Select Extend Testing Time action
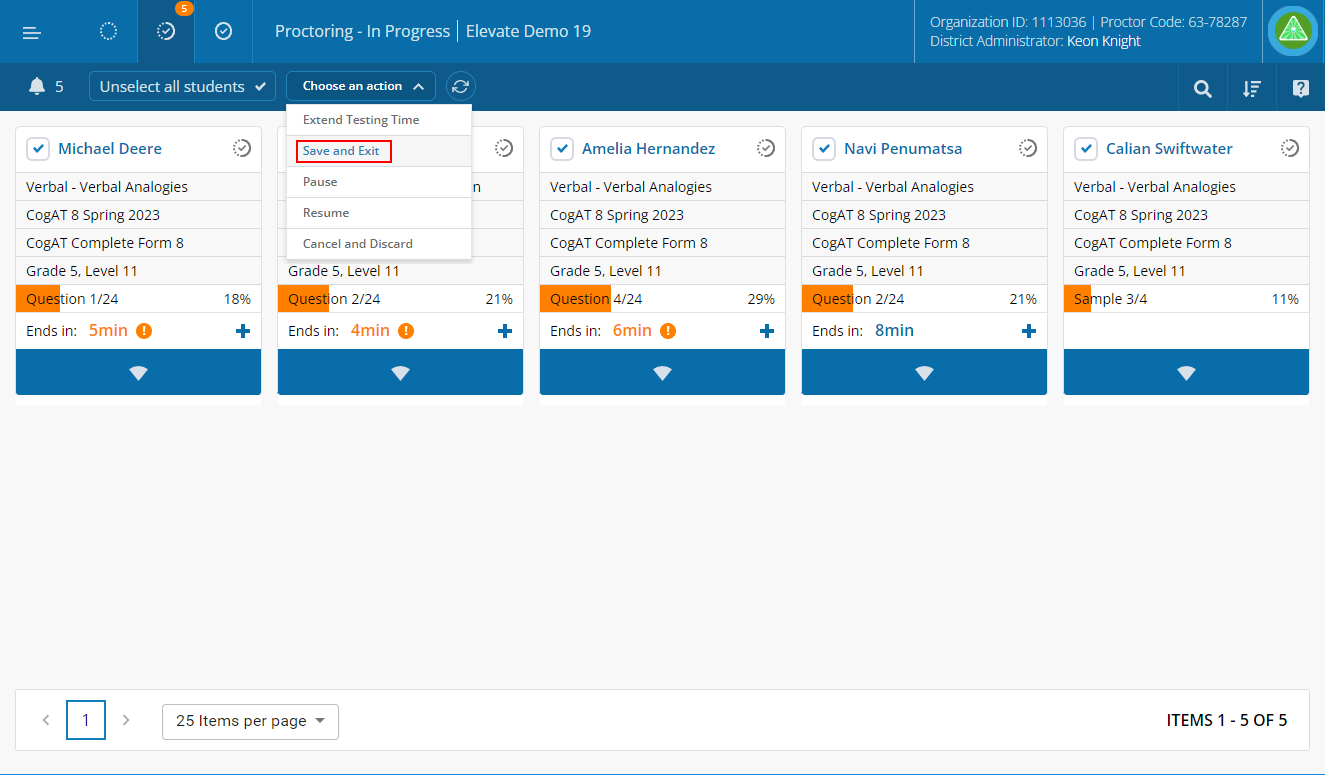The width and height of the screenshot is (1325, 775). (x=379, y=120)
